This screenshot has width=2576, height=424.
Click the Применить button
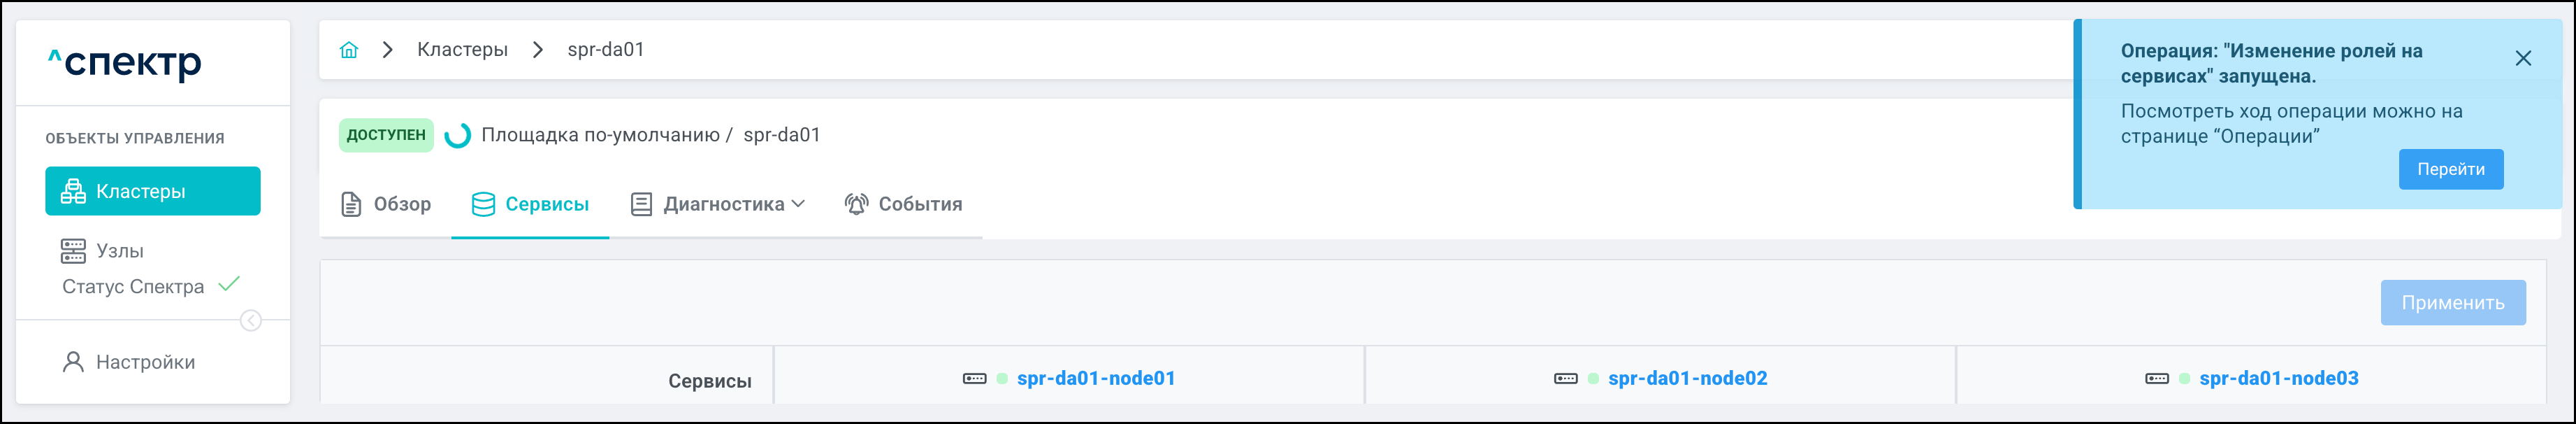coord(2452,303)
